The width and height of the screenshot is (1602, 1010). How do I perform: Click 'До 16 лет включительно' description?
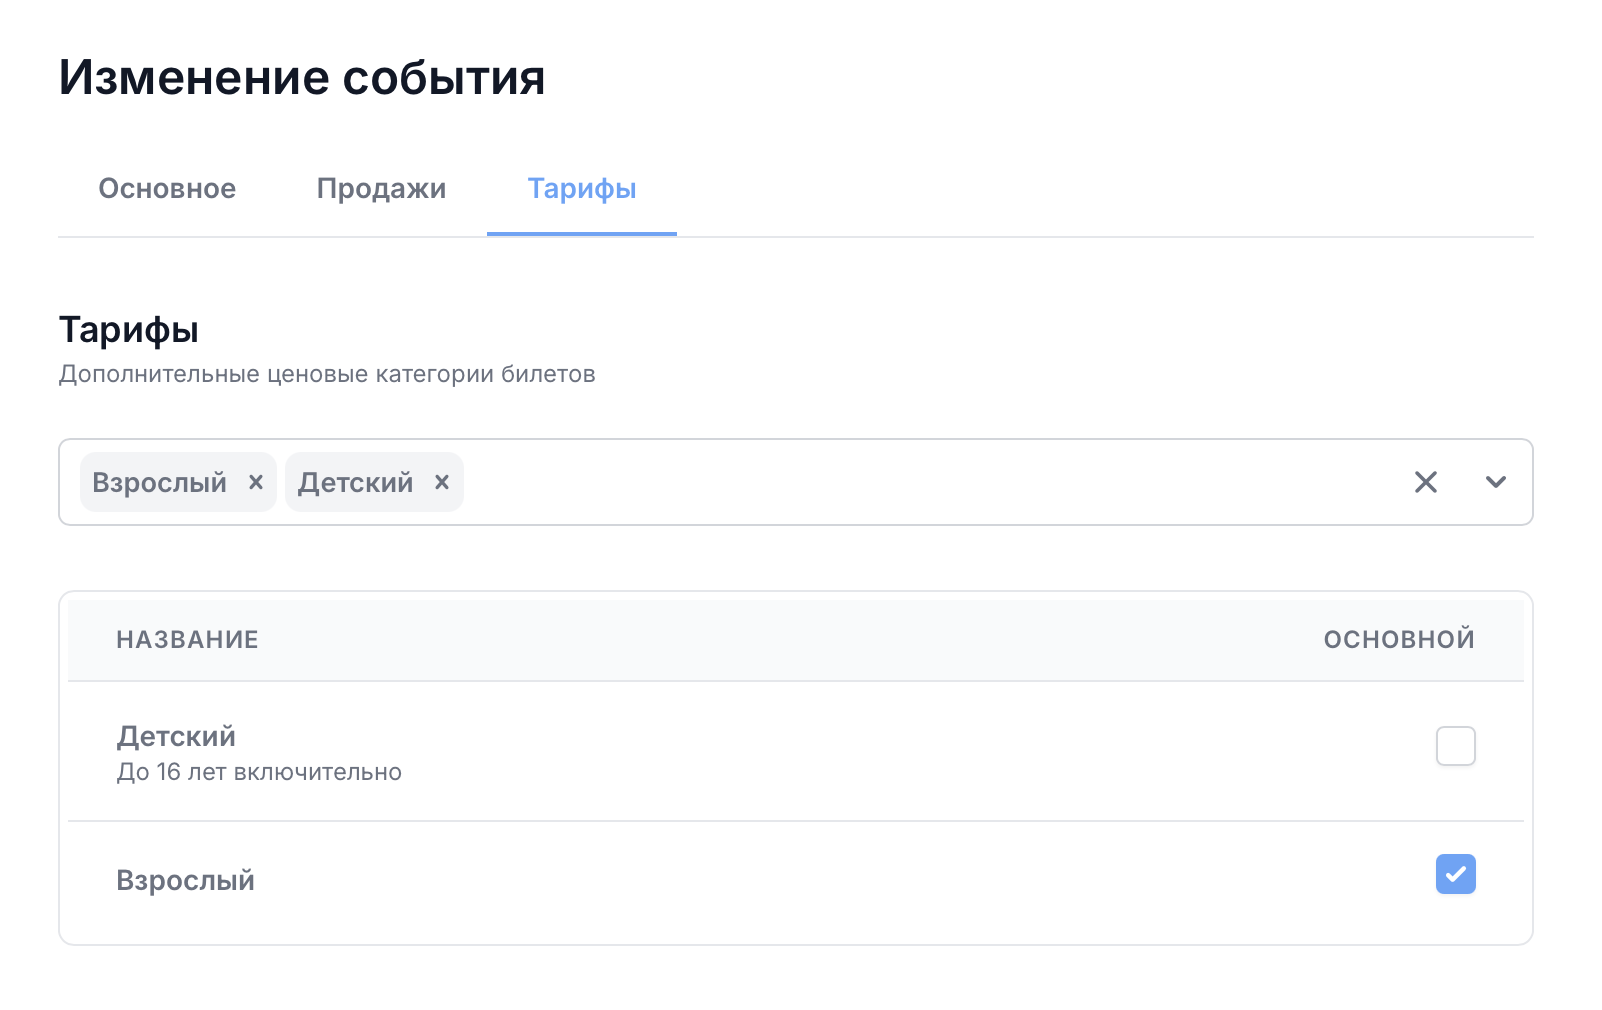tap(259, 772)
